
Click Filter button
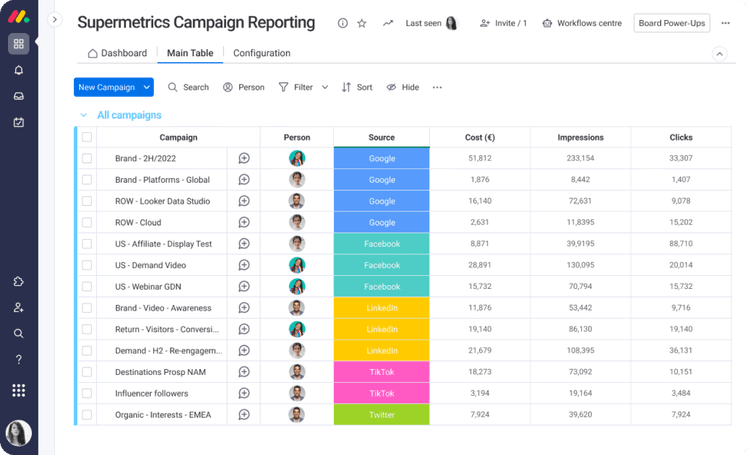point(296,87)
